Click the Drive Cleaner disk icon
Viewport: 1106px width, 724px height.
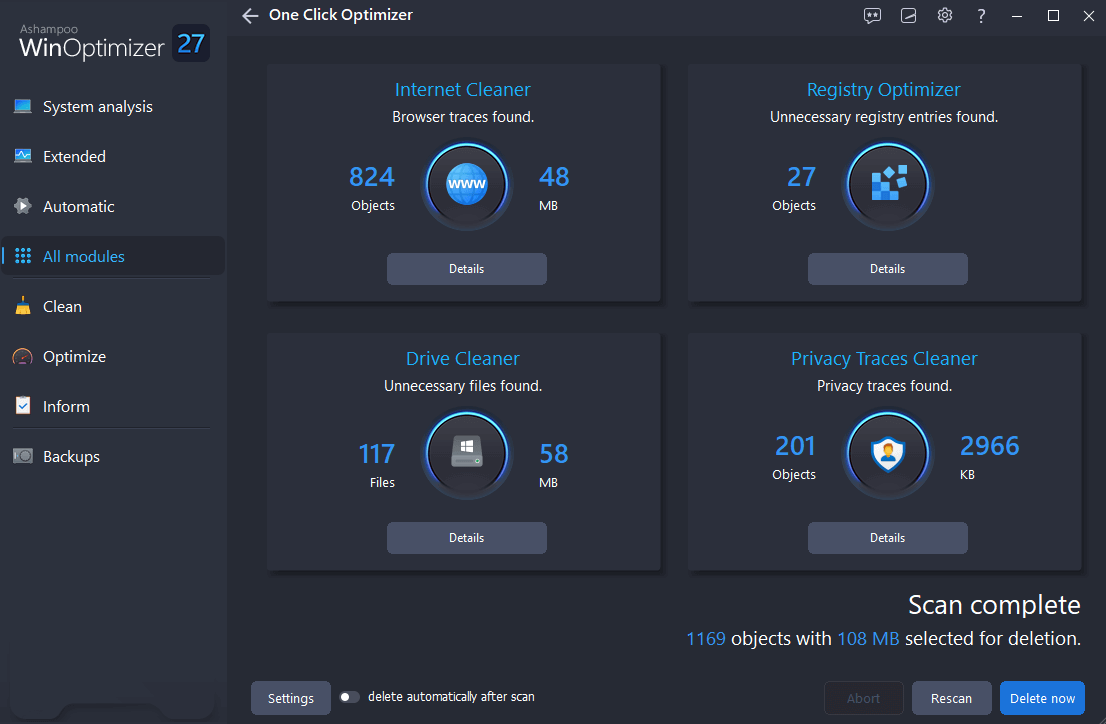(x=466, y=453)
